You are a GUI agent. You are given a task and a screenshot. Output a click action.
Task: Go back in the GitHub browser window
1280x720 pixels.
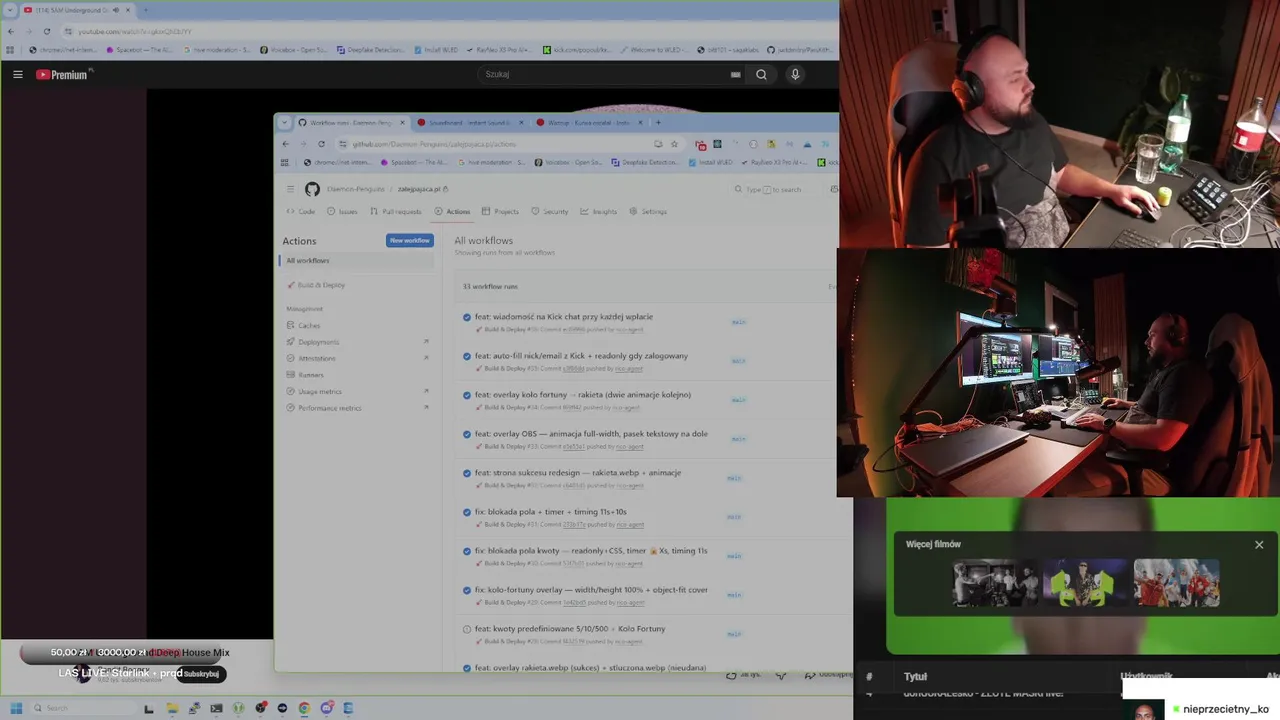(285, 144)
